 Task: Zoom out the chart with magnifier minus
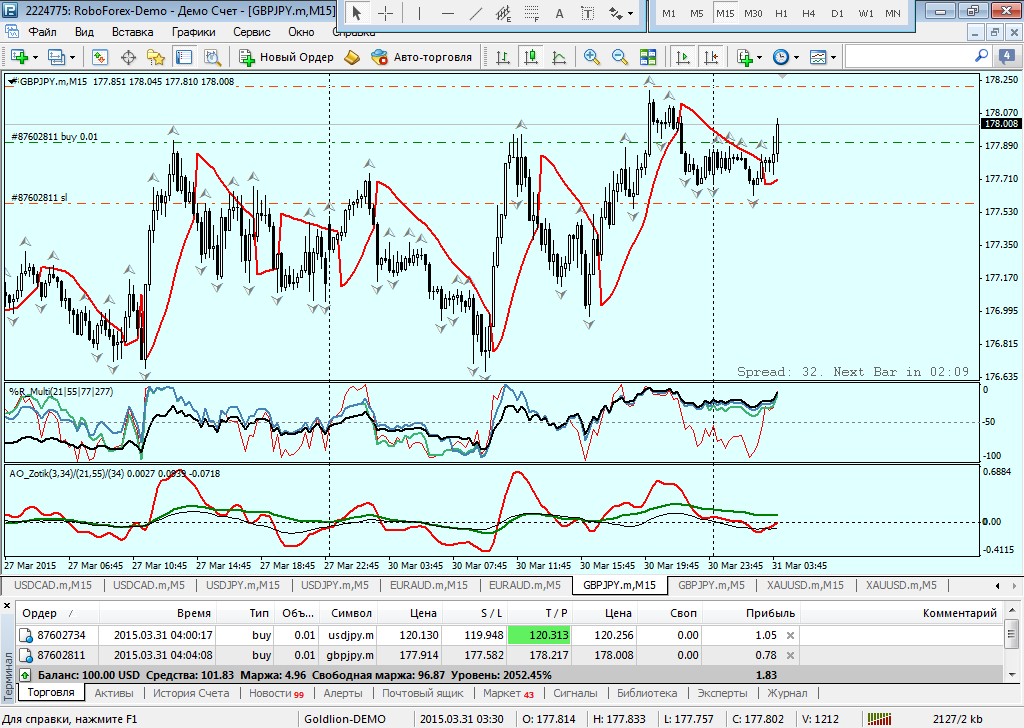pyautogui.click(x=620, y=57)
